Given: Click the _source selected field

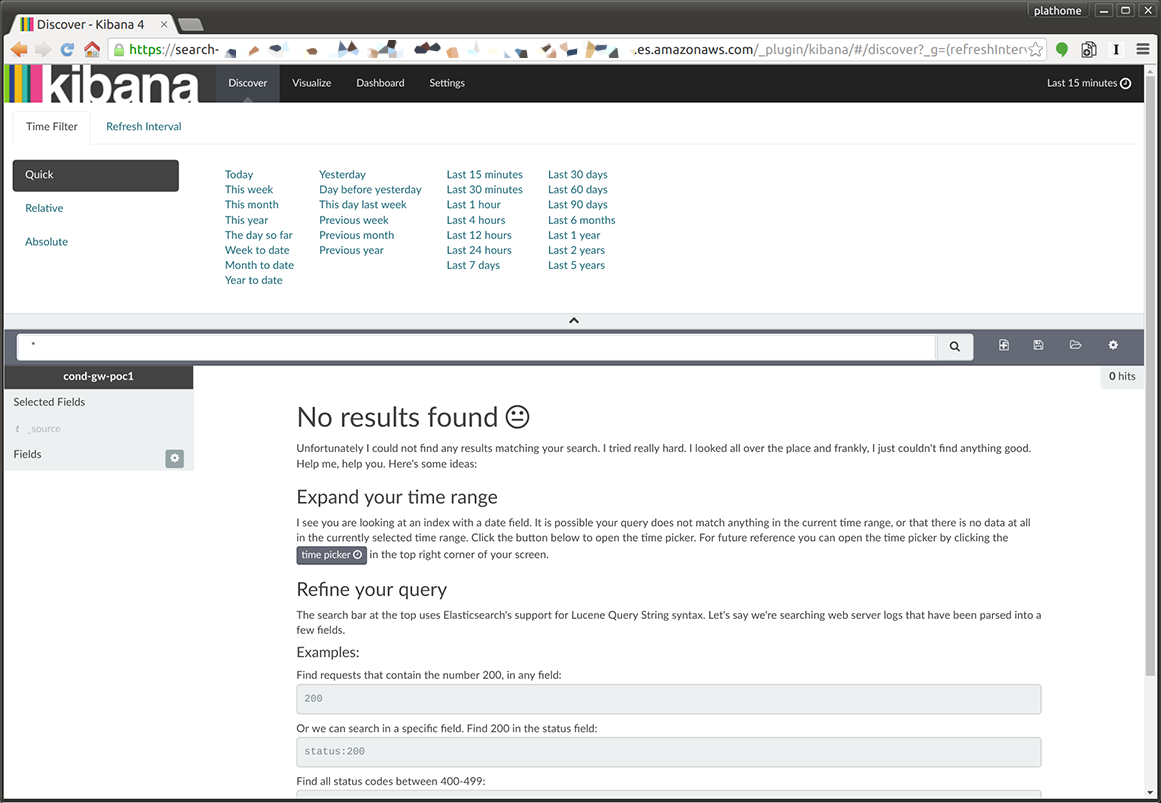Looking at the screenshot, I should point(46,429).
